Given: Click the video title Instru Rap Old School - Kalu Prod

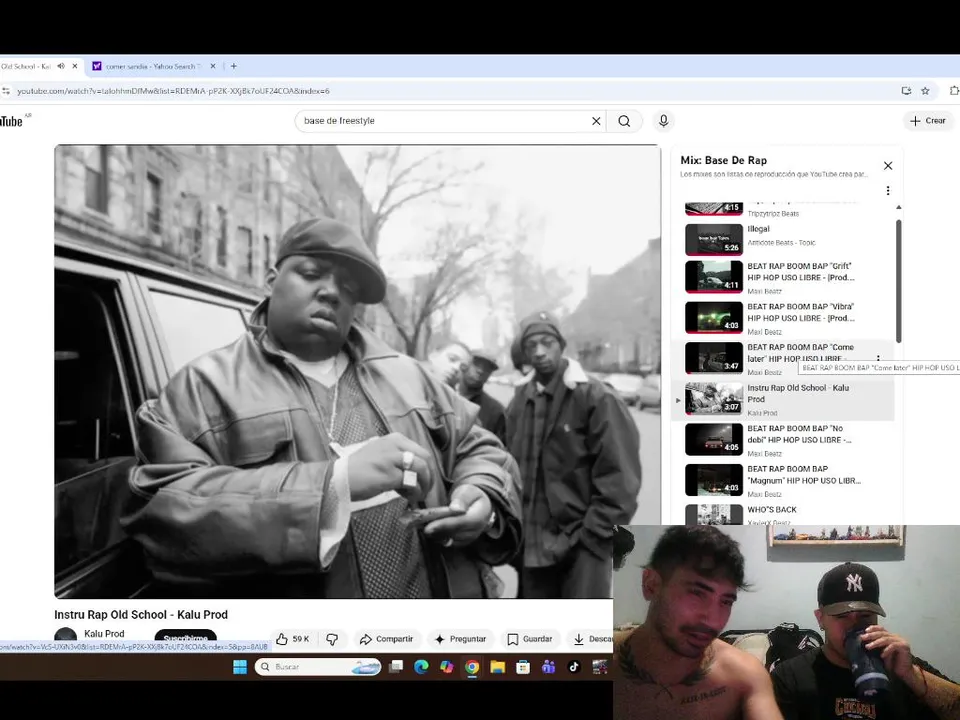Looking at the screenshot, I should (x=141, y=615).
